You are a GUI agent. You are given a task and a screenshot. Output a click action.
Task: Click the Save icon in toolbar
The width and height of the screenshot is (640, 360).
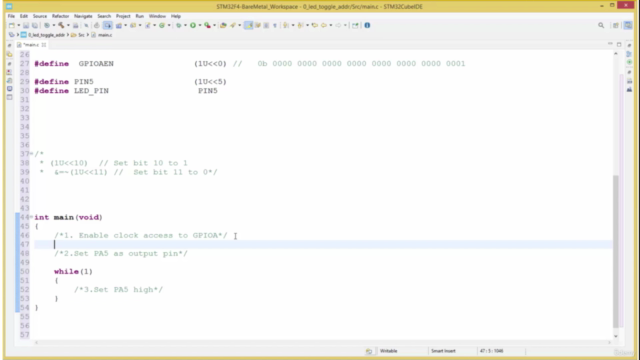pyautogui.click(x=26, y=25)
